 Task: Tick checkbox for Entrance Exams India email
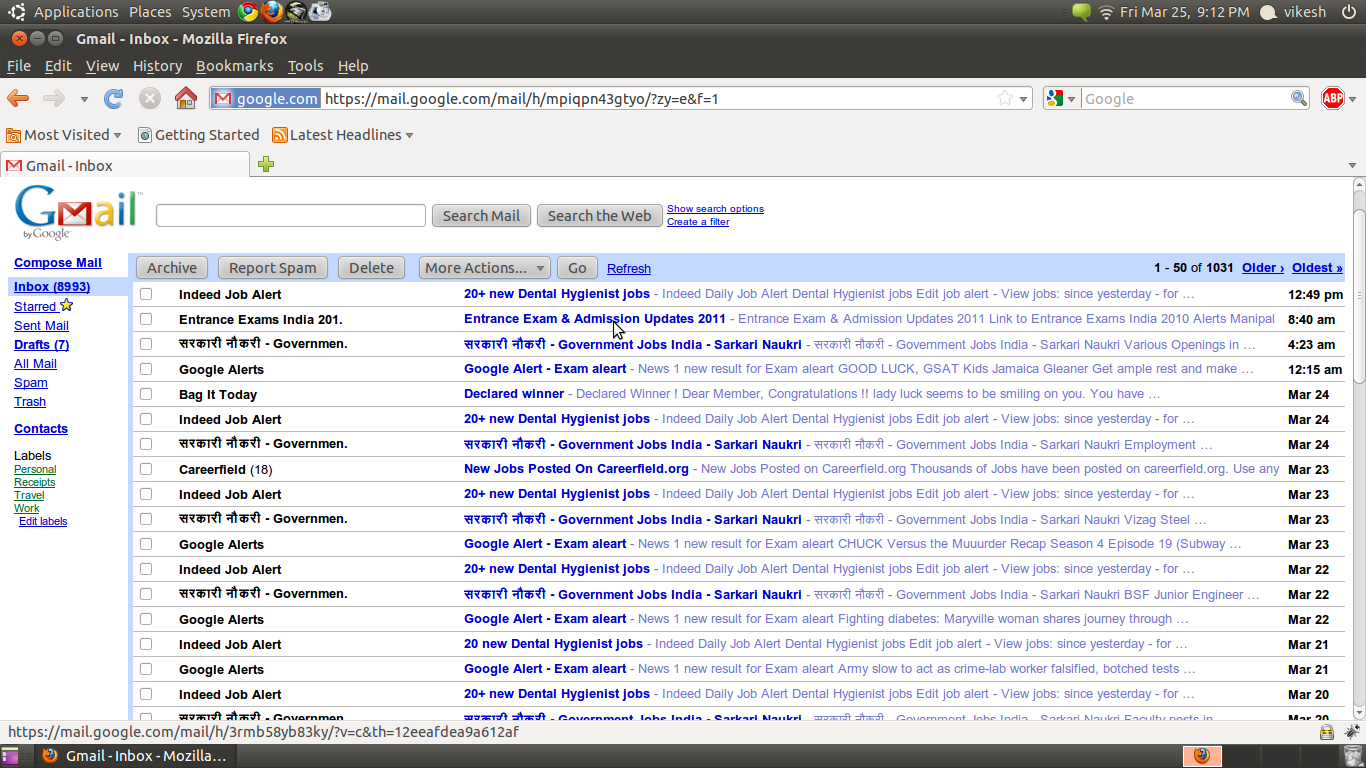[x=146, y=319]
